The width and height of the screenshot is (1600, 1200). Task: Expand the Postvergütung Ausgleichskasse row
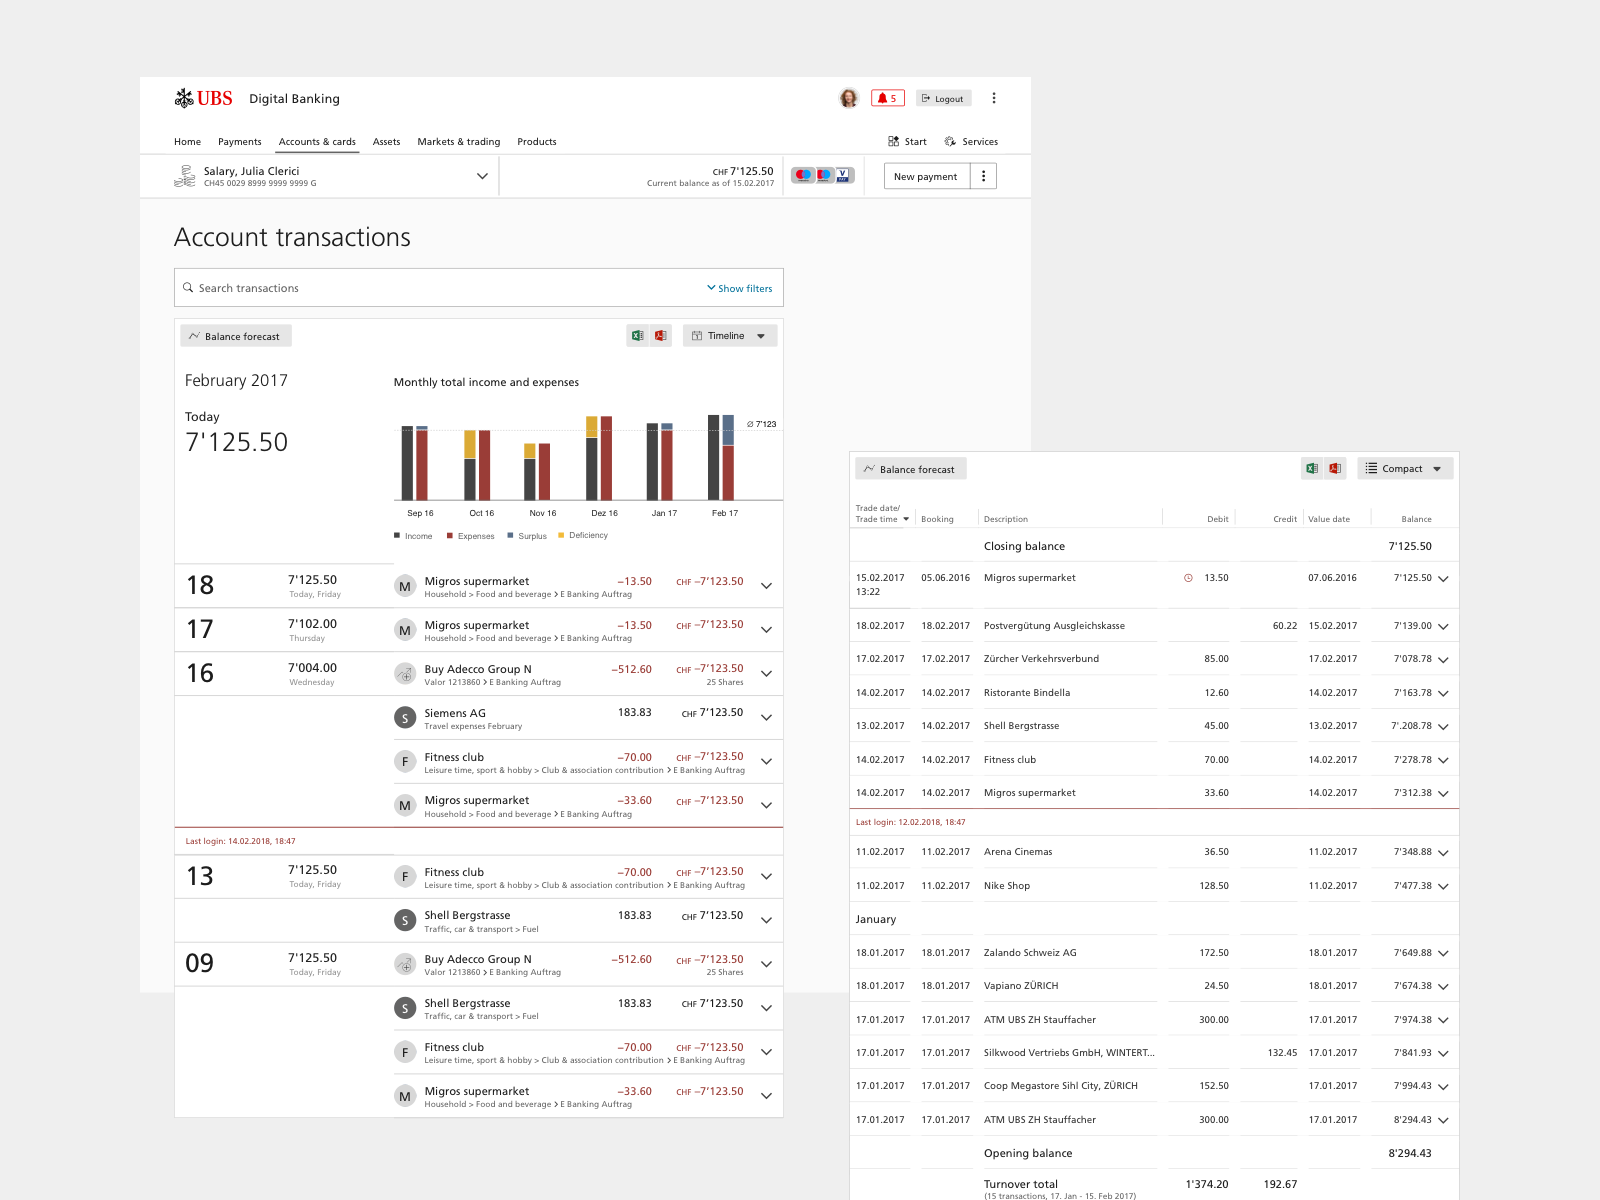pyautogui.click(x=1443, y=626)
